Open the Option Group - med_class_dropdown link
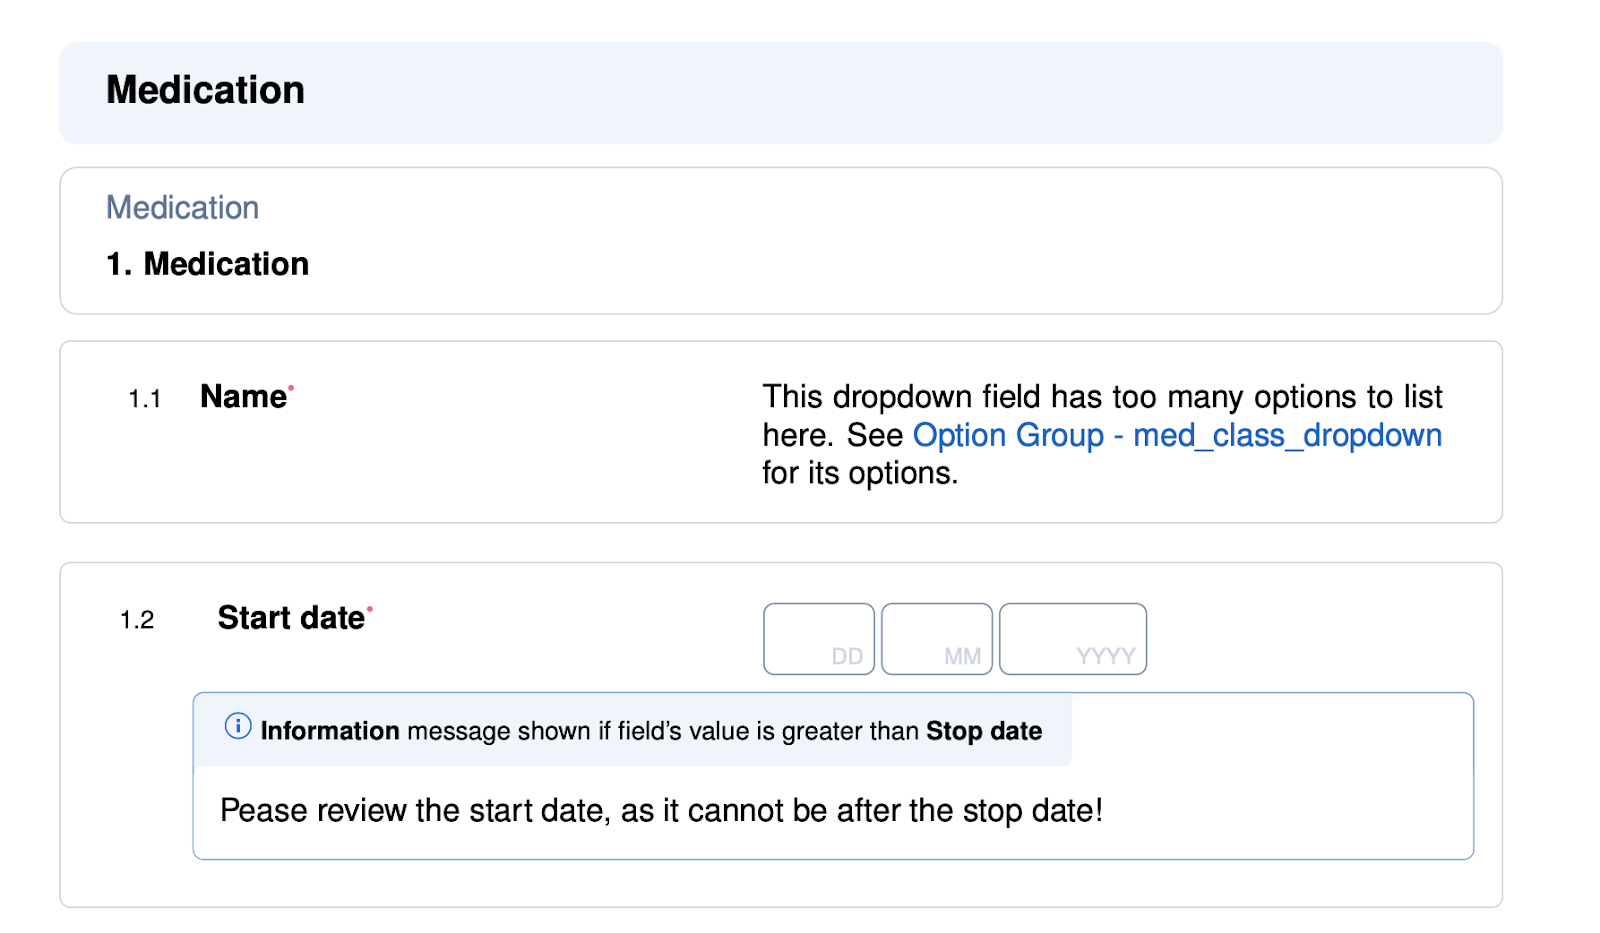This screenshot has height=933, width=1600. click(x=1176, y=435)
